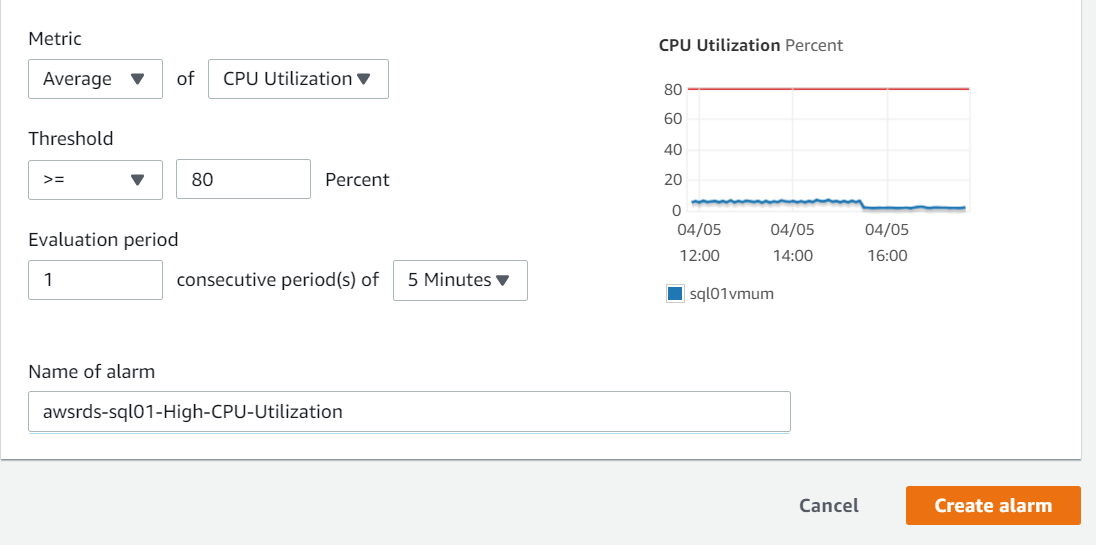Click the Percent unit label beside threshold
Viewport: 1096px width, 545px height.
click(x=357, y=180)
